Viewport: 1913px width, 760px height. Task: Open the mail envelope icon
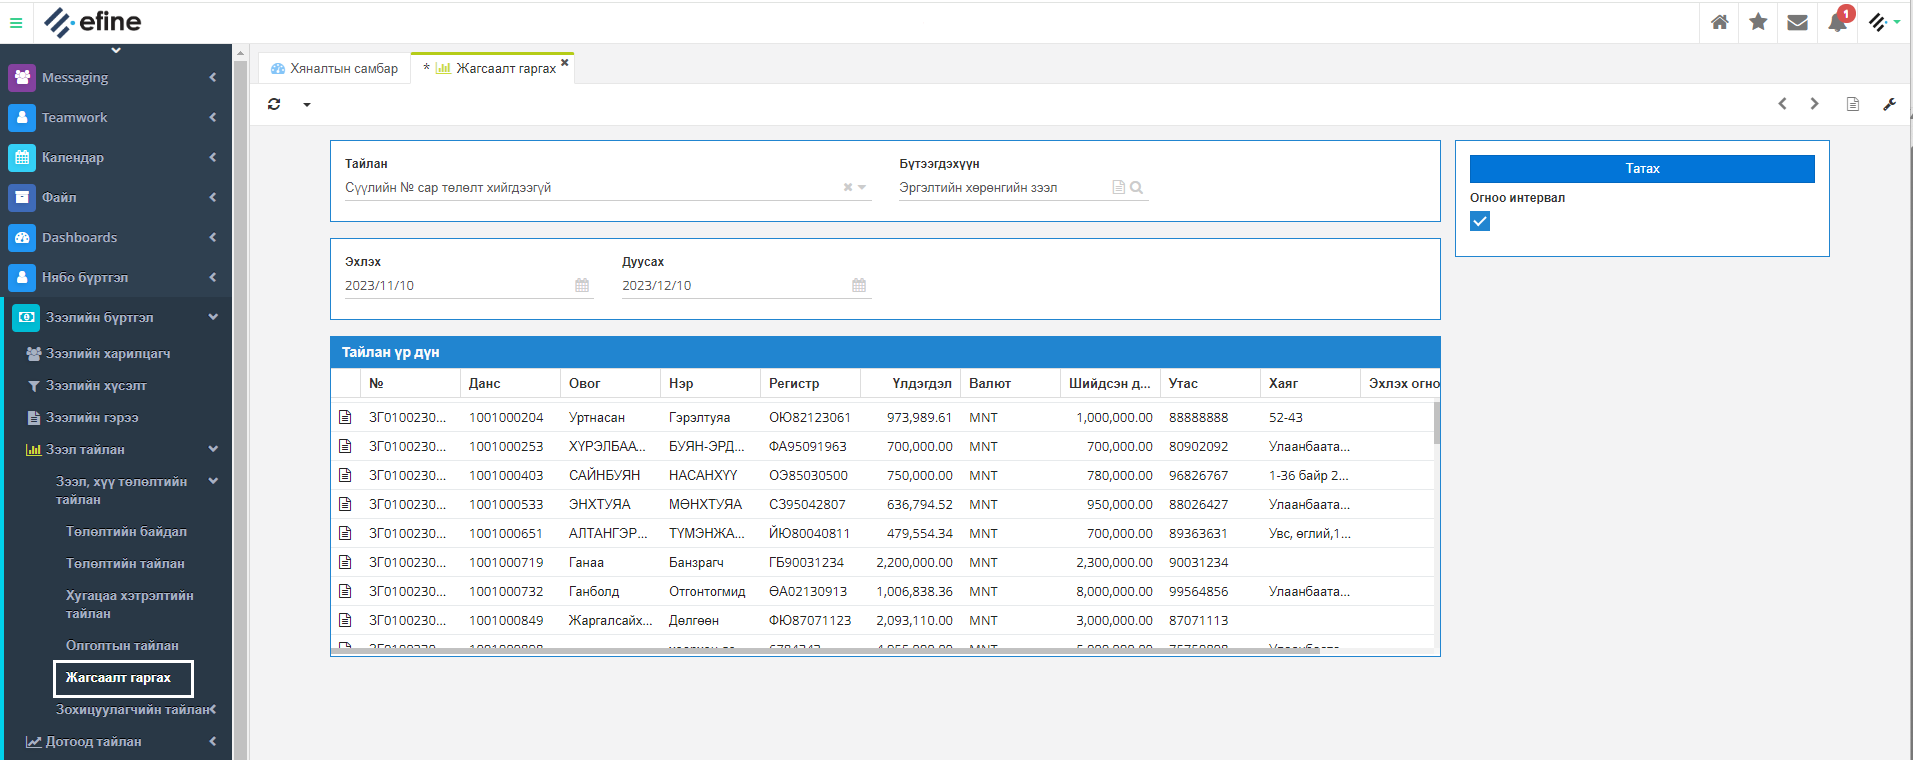(x=1797, y=22)
